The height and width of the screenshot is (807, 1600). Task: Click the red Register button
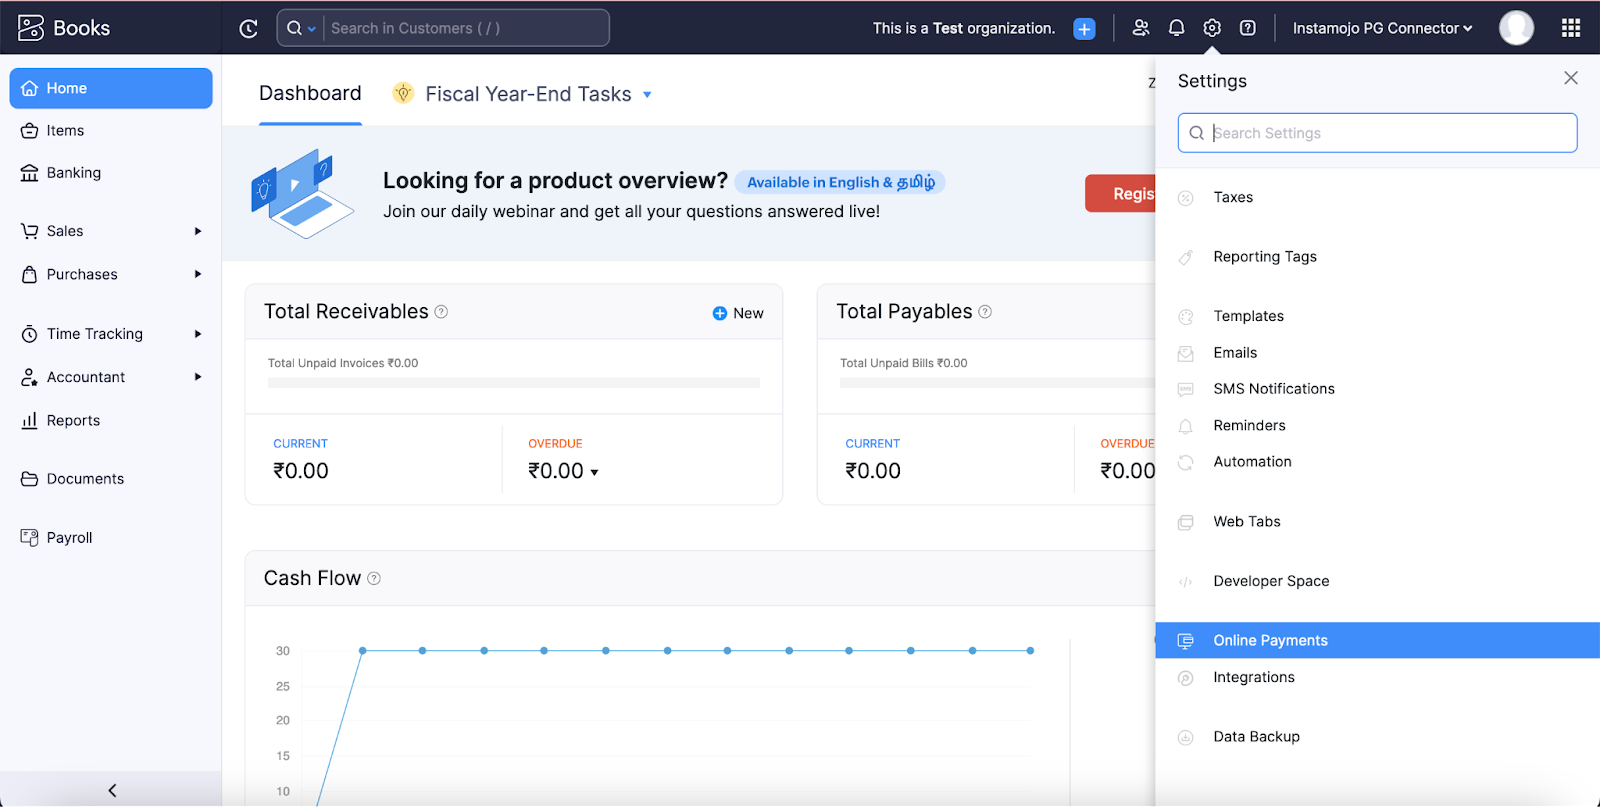click(x=1120, y=194)
